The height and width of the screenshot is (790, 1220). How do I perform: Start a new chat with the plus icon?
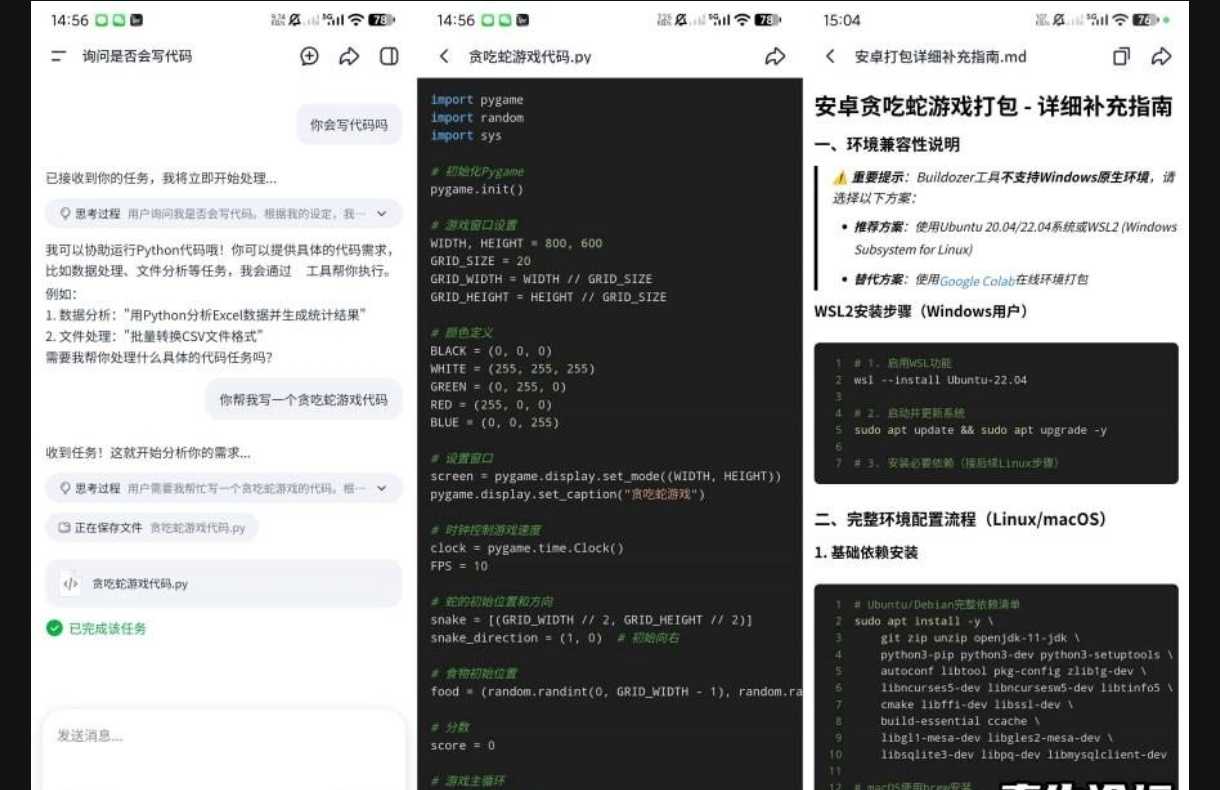coord(310,57)
